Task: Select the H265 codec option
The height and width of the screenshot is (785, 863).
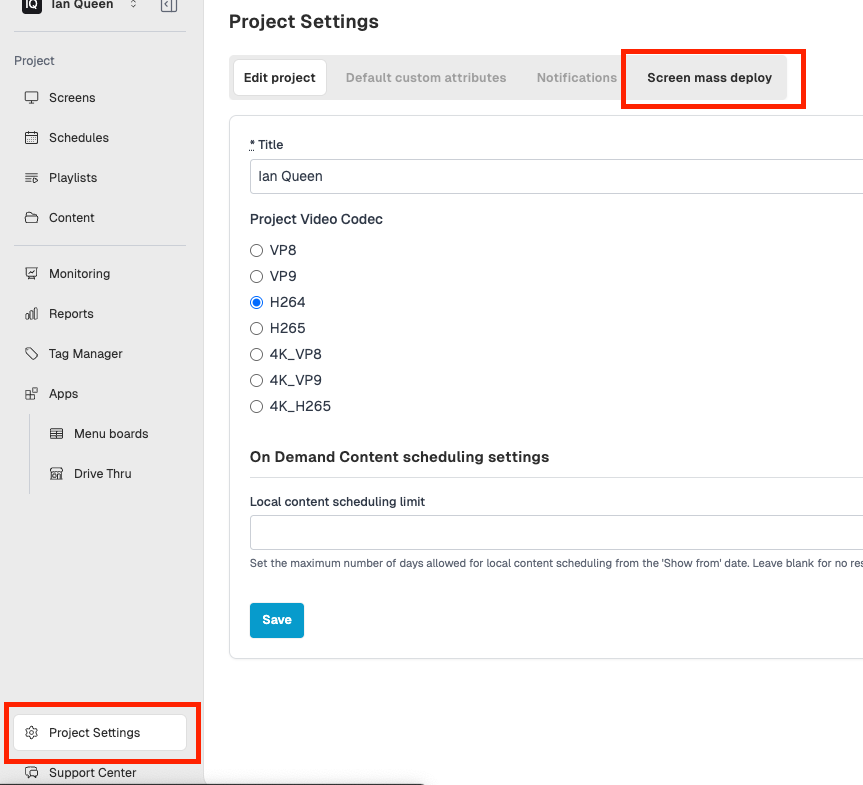Action: [256, 328]
